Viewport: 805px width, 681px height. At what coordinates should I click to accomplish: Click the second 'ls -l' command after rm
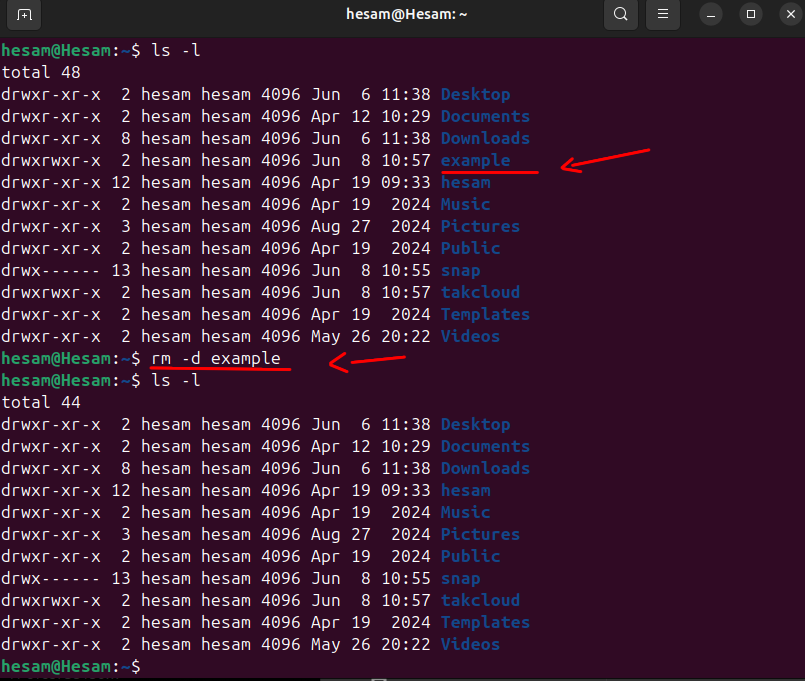[176, 381]
